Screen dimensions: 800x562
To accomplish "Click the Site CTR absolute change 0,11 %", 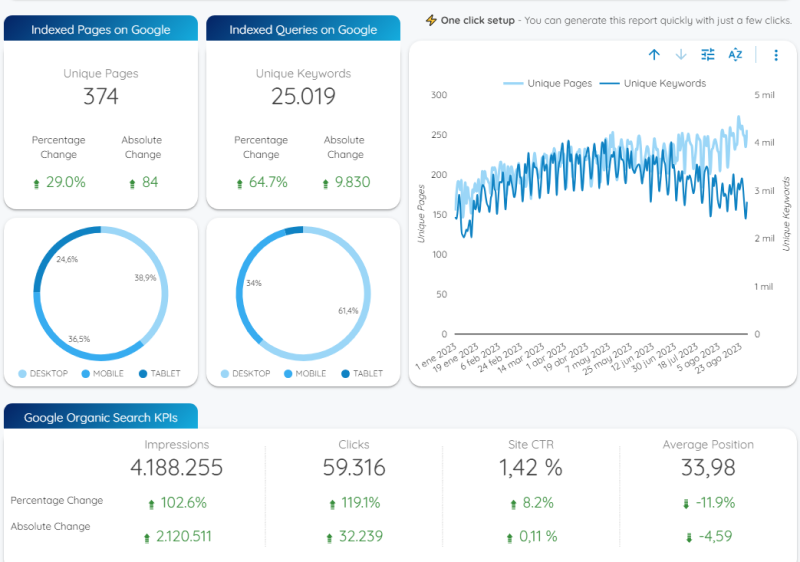I will click(538, 537).
